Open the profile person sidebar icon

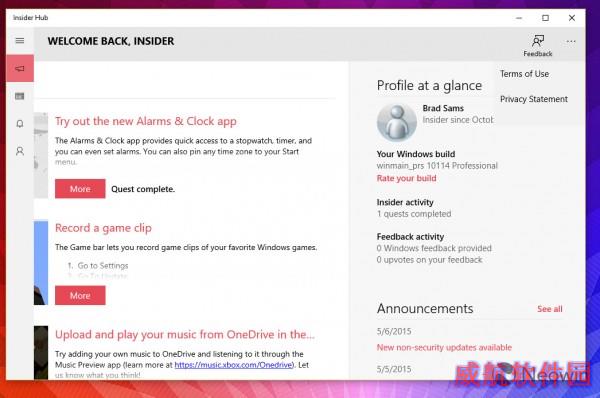point(20,151)
